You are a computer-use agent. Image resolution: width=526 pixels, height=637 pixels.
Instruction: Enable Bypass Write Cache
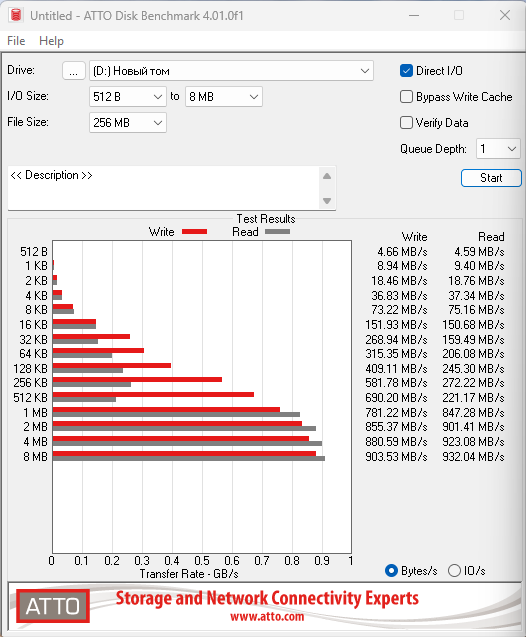pyautogui.click(x=406, y=97)
